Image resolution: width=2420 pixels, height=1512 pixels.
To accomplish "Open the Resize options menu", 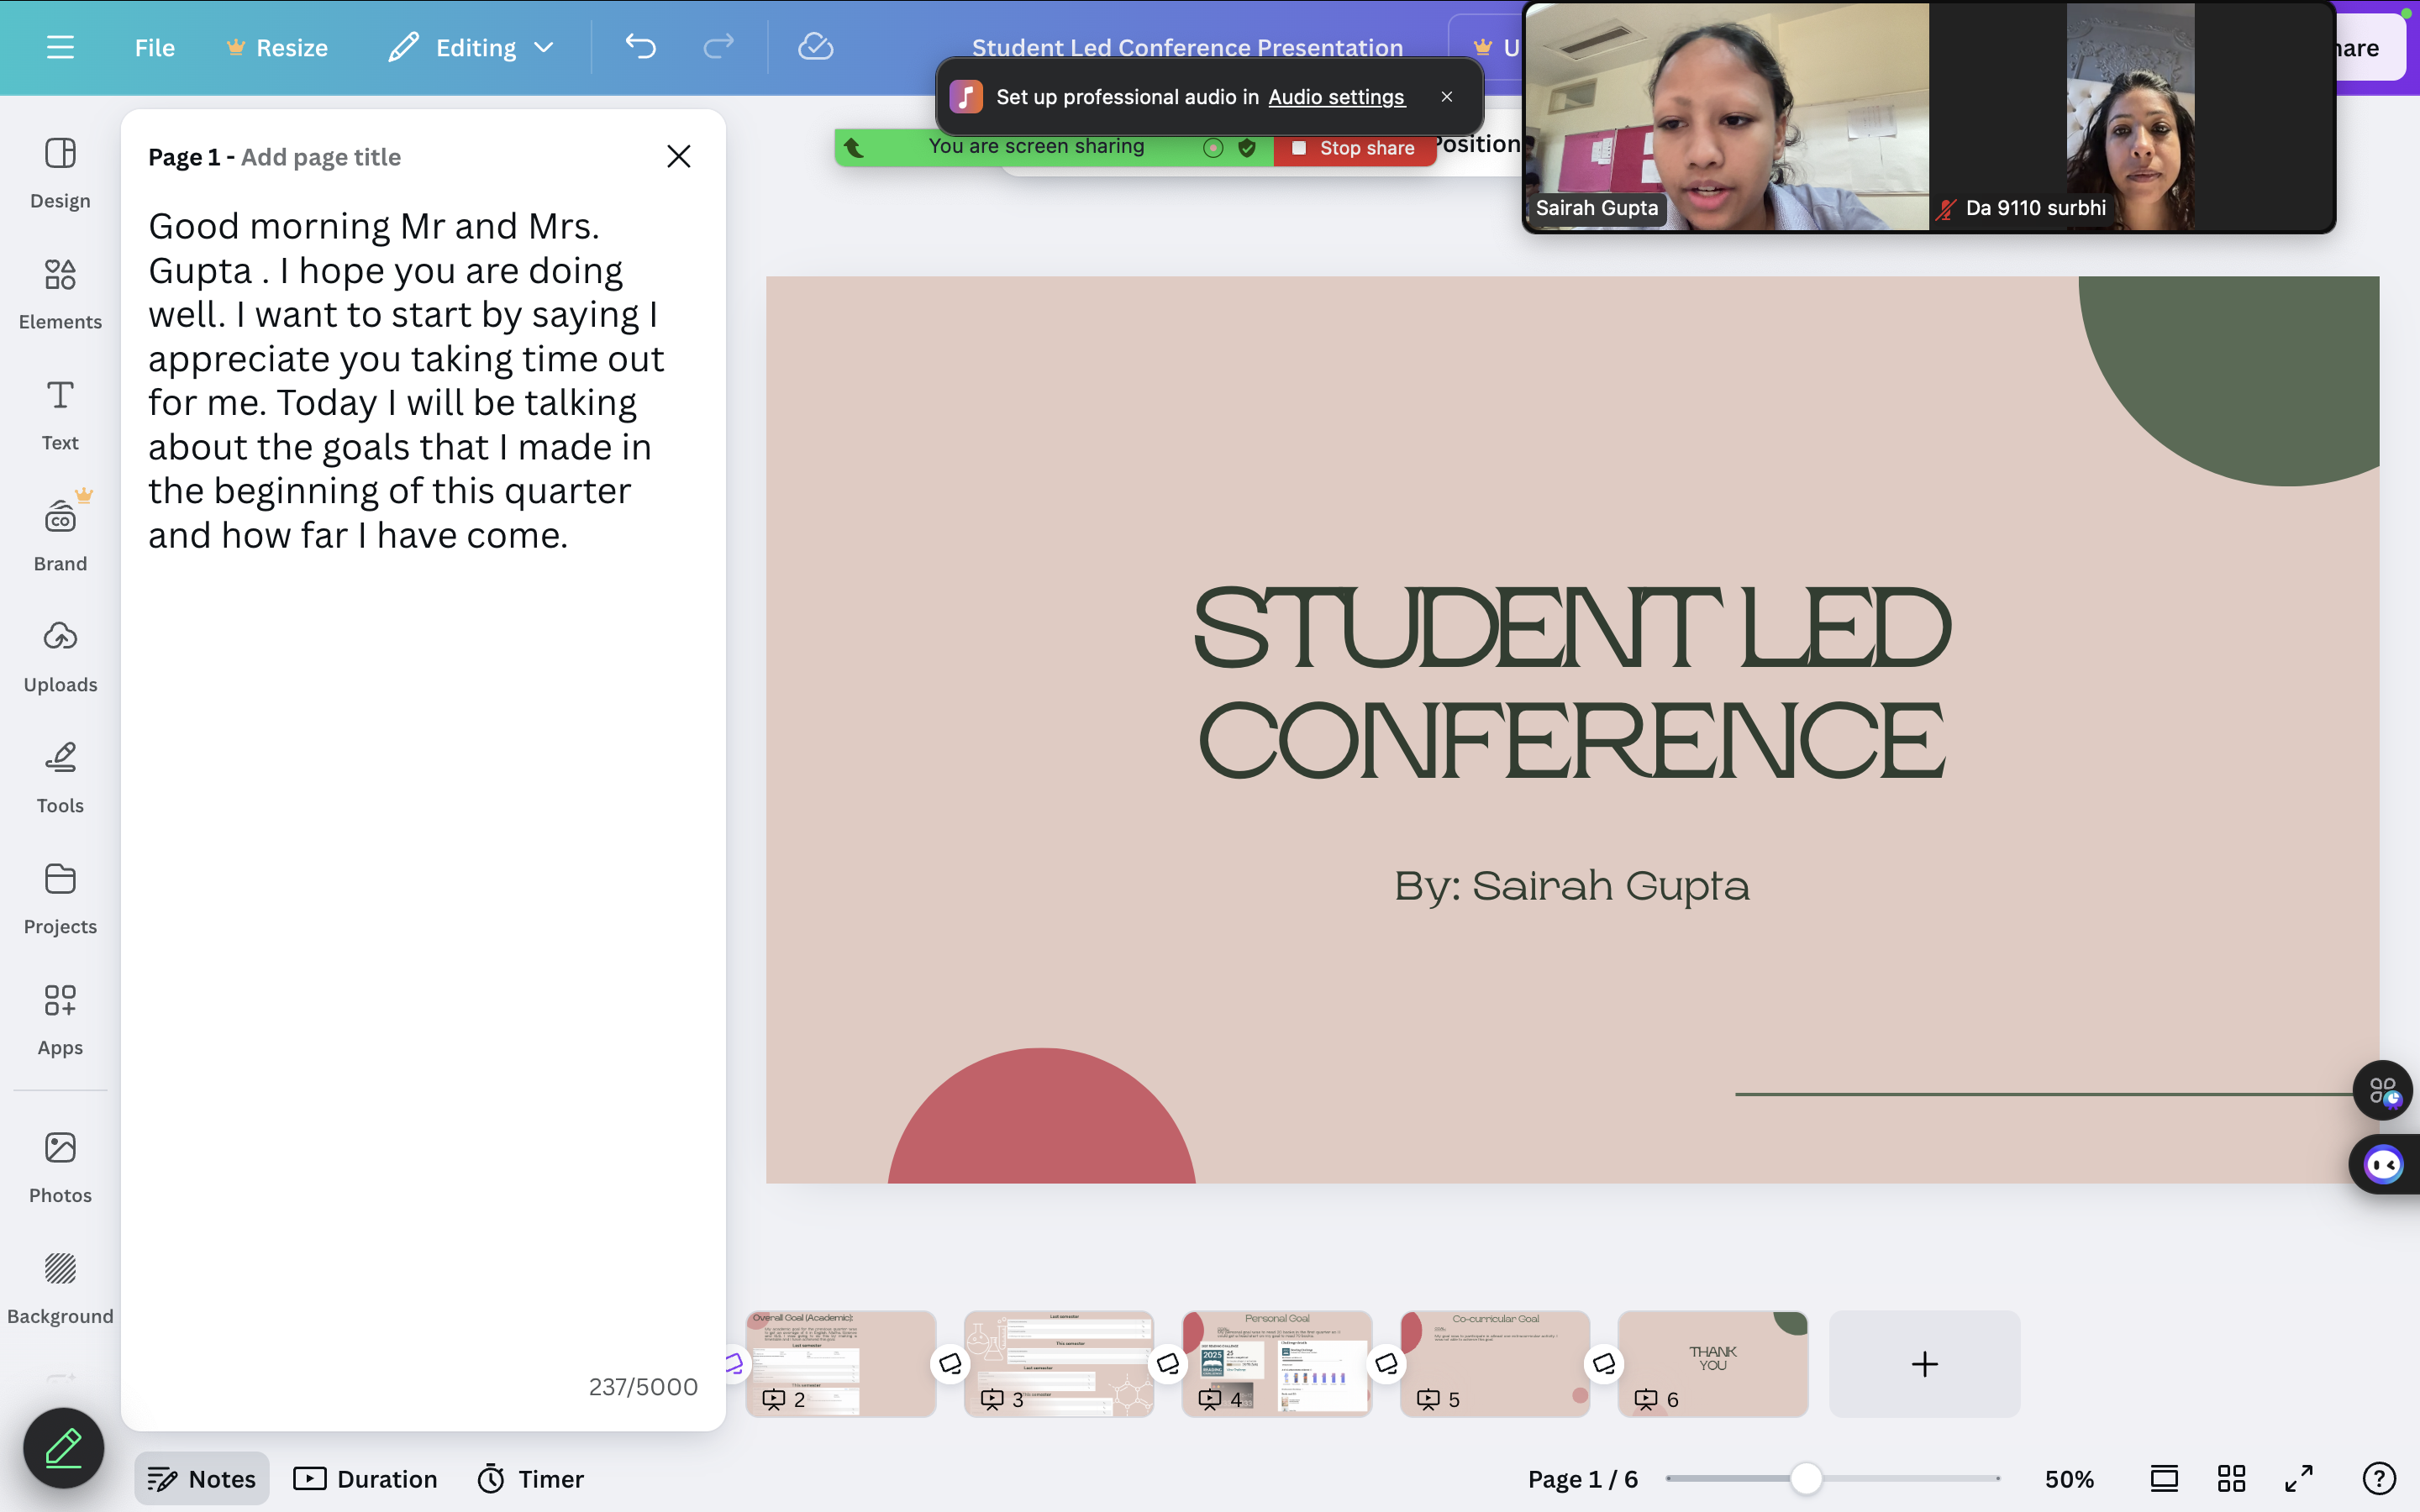I will 277,47.
